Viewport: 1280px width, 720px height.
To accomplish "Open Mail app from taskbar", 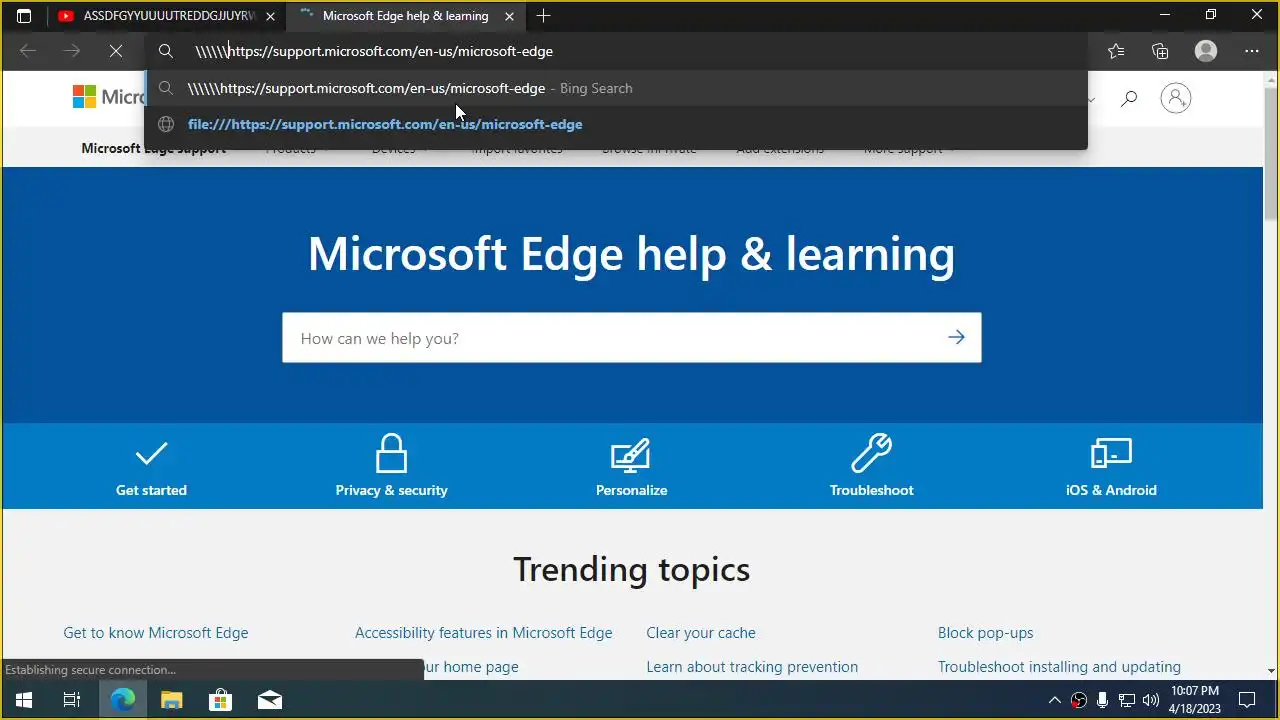I will click(270, 700).
